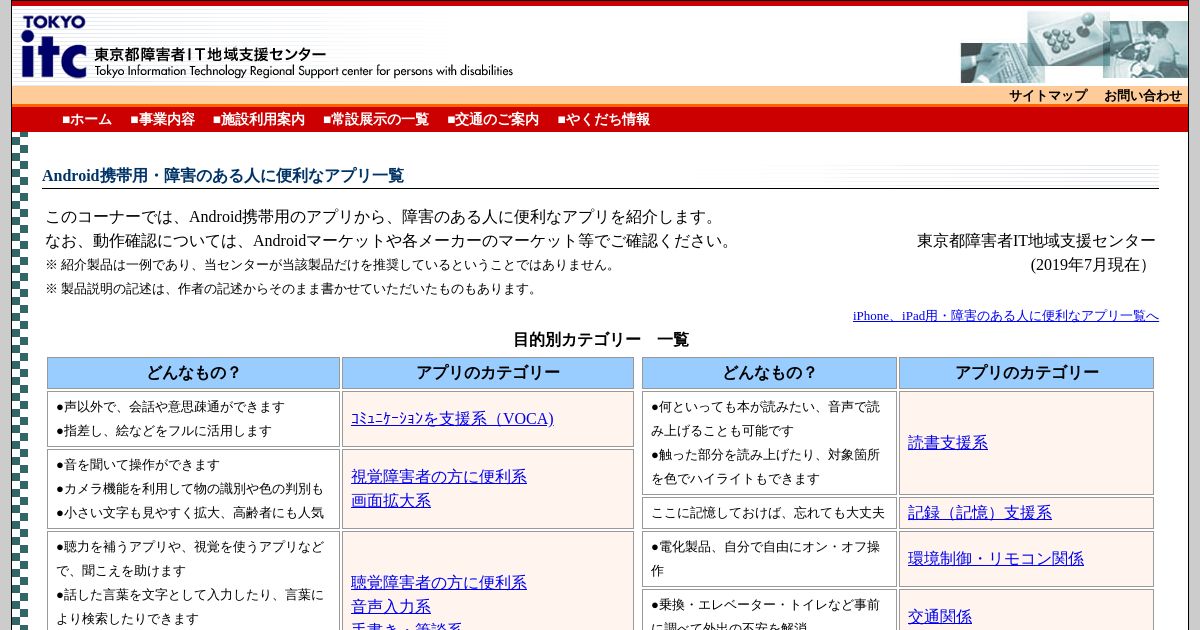Click the text ●小さい文字も見やすく拡大、高齢者にも人気
The width and height of the screenshot is (1200, 630).
coord(190,513)
